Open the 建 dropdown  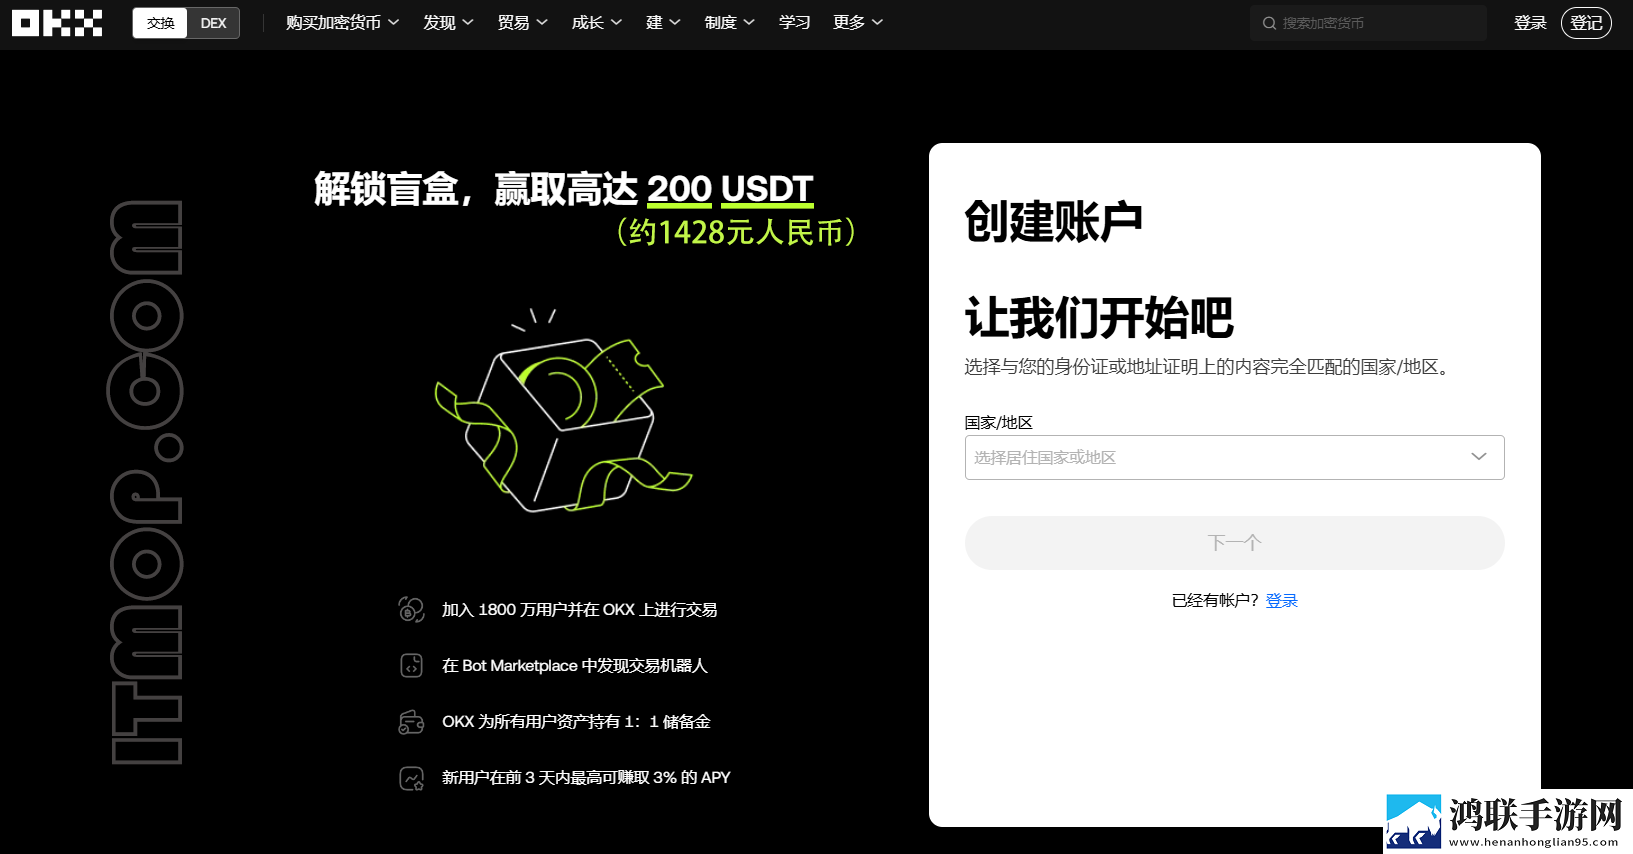(663, 23)
